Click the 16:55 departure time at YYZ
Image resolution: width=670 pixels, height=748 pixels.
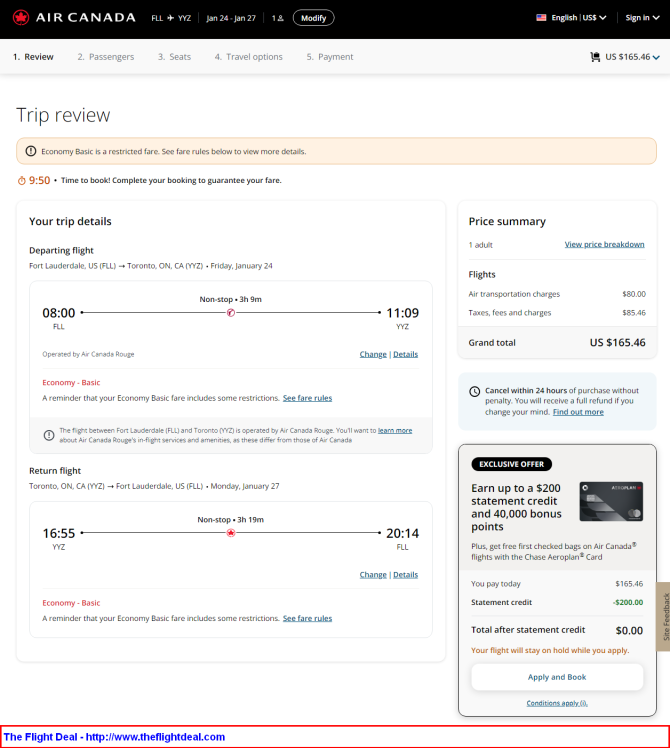[59, 533]
